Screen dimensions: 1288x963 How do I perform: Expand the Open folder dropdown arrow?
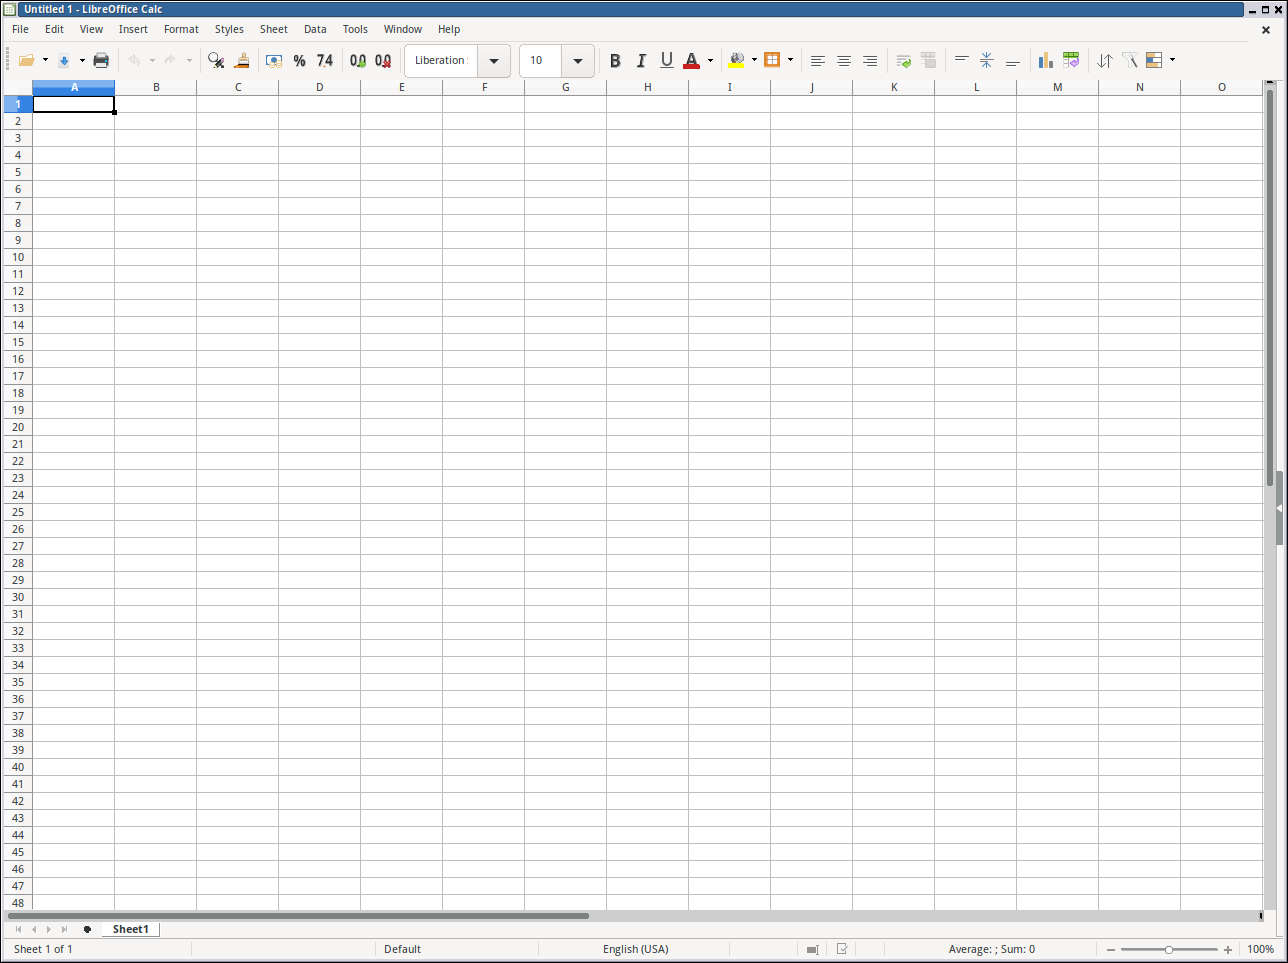tap(45, 60)
